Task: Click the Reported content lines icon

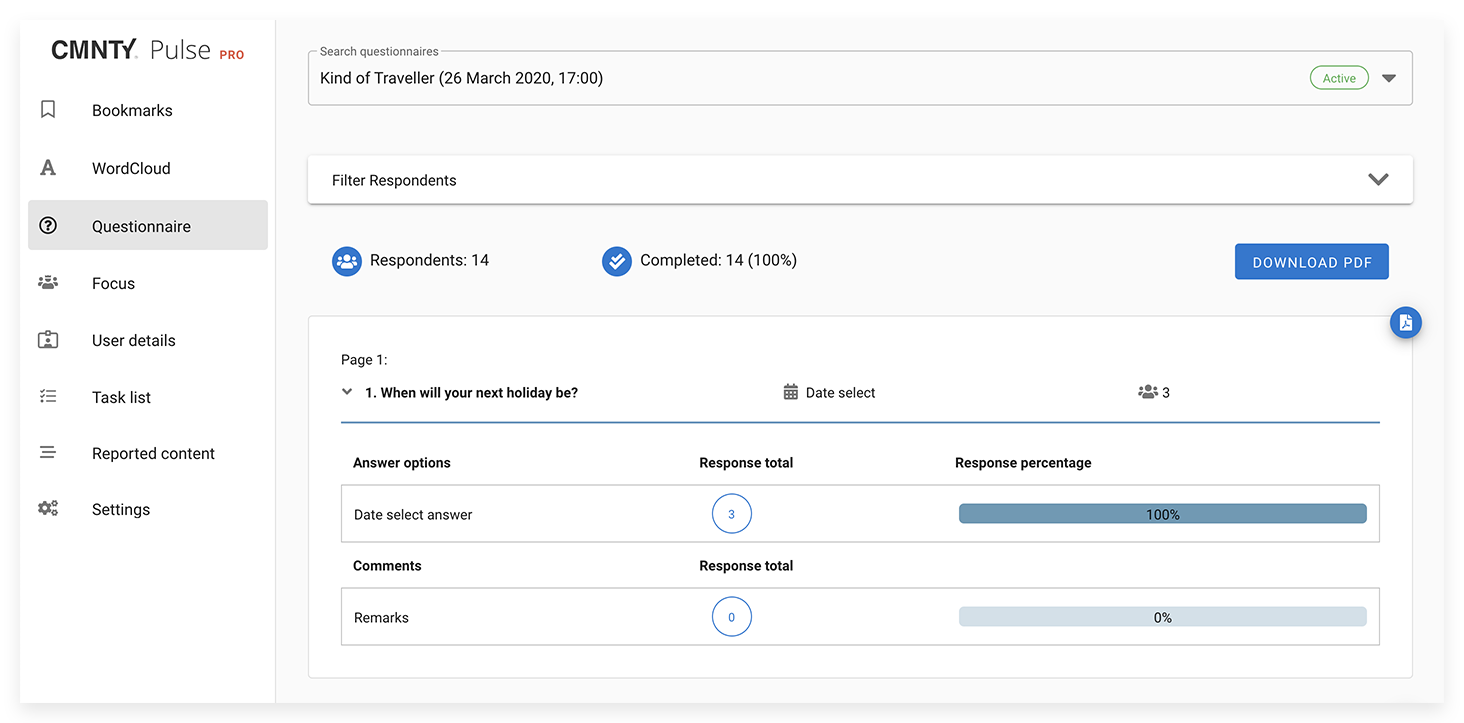Action: [x=48, y=453]
